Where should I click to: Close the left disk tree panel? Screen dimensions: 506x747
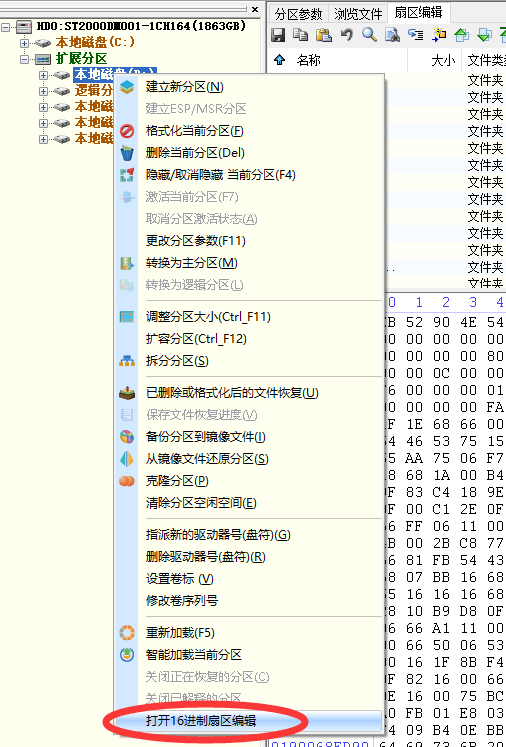pos(255,9)
